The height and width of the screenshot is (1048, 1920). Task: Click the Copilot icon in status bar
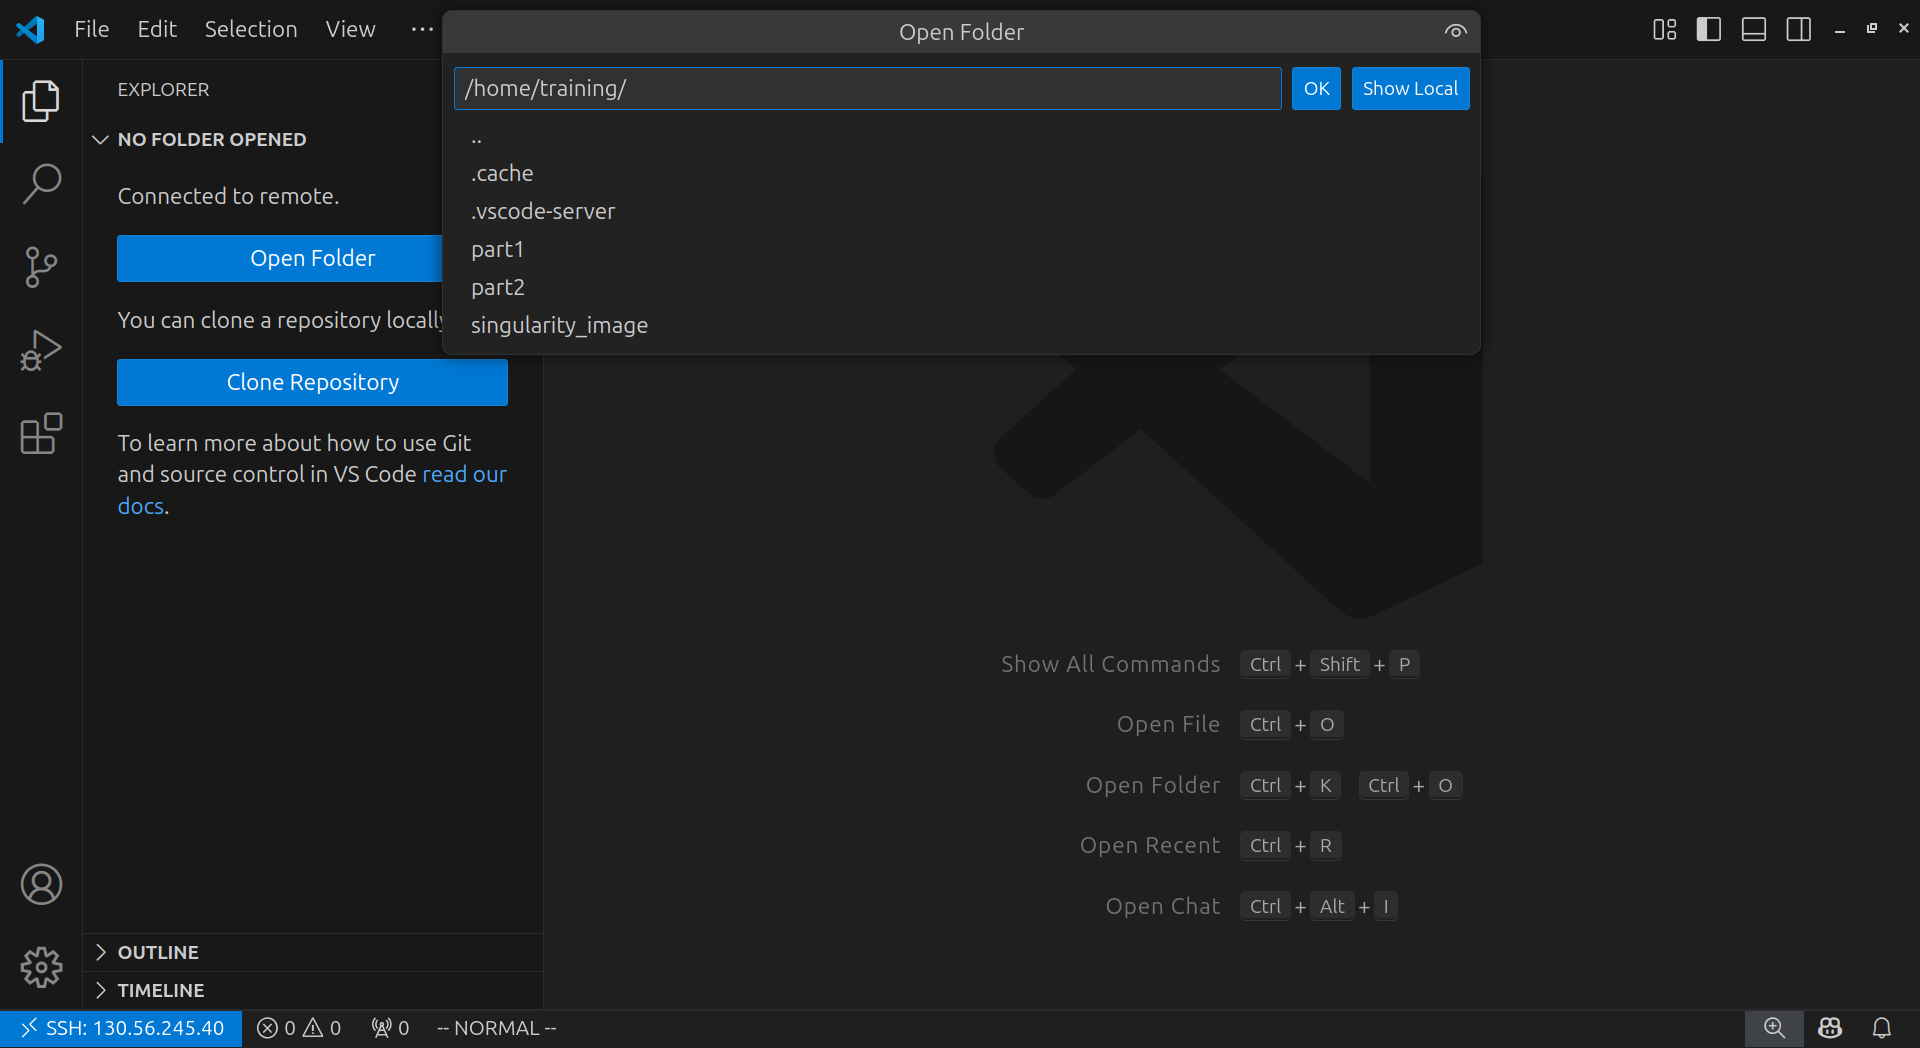[1830, 1028]
